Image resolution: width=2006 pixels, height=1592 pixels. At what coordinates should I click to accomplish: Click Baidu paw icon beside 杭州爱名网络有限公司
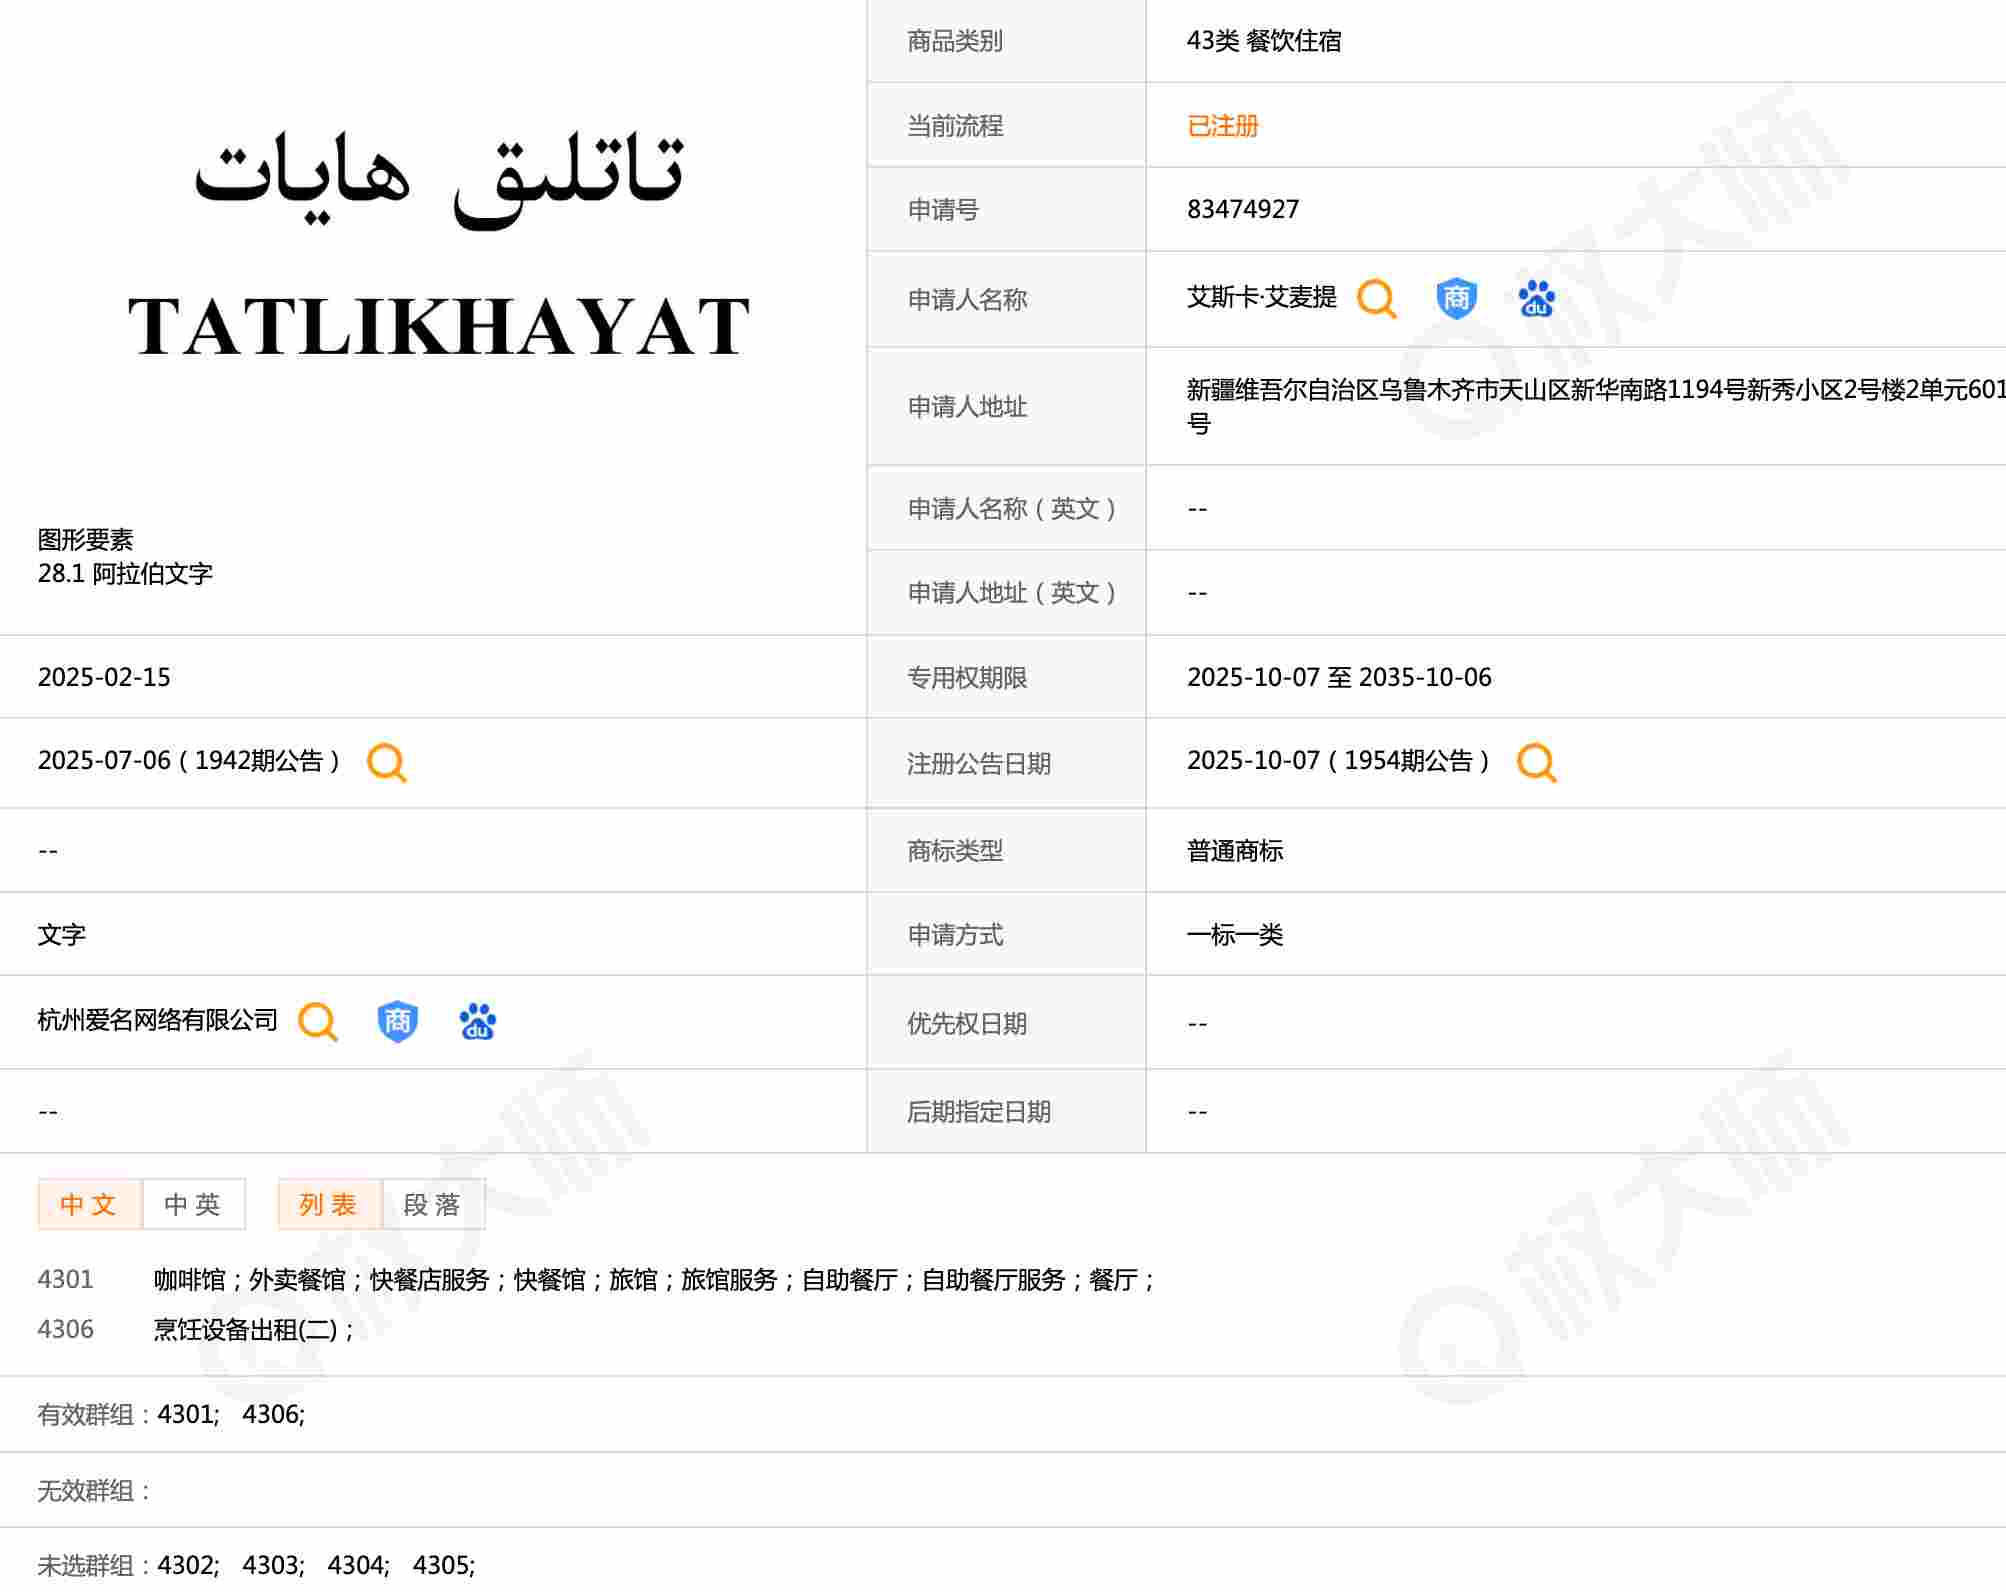pos(477,1021)
